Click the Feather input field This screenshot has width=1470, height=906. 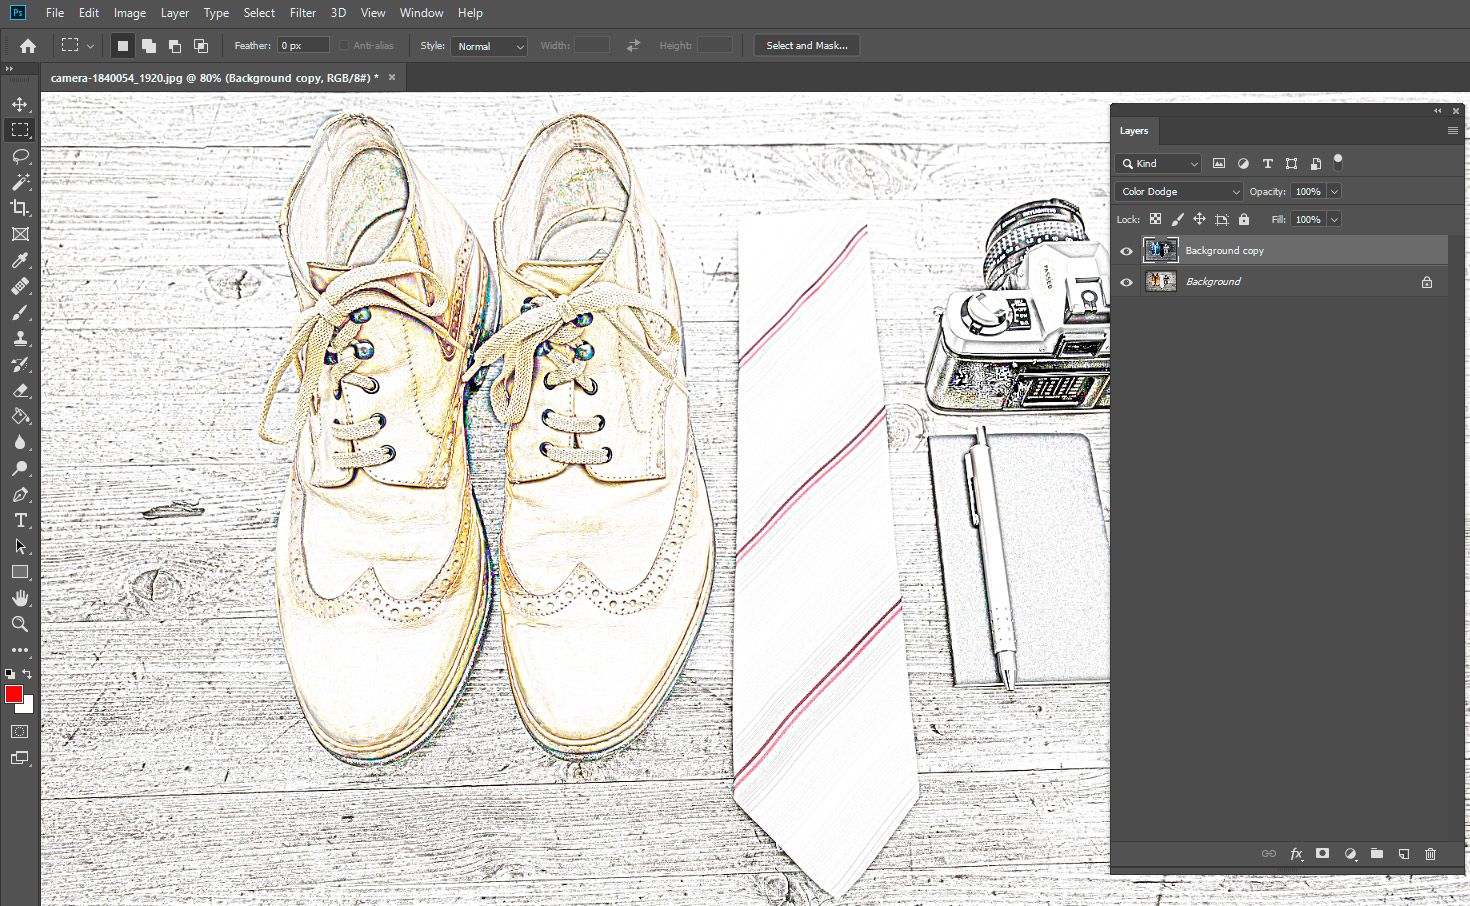[303, 45]
